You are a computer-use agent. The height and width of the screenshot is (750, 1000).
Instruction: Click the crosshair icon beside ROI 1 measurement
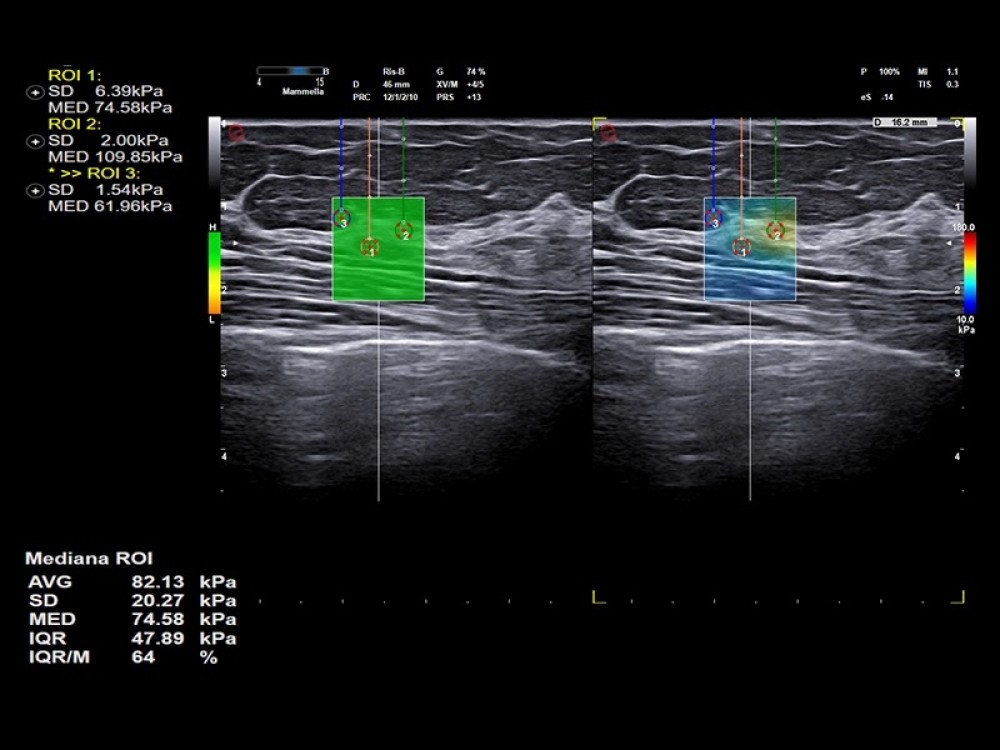37,91
